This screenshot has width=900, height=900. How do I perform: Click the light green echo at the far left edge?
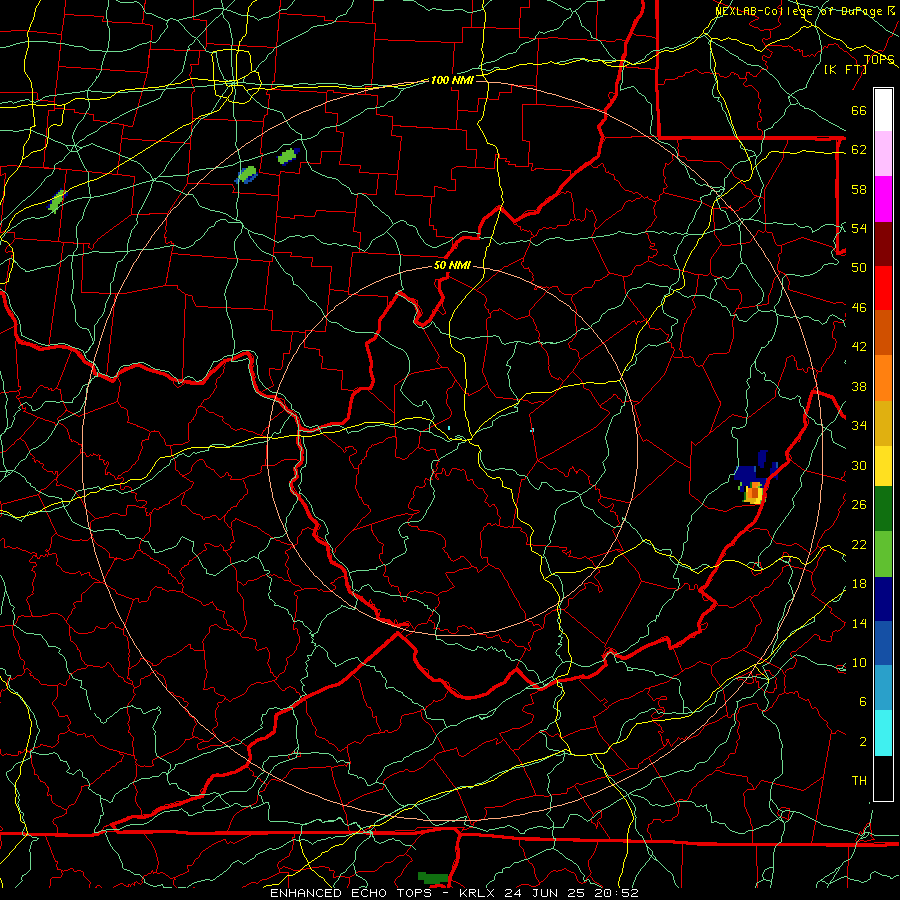[56, 201]
